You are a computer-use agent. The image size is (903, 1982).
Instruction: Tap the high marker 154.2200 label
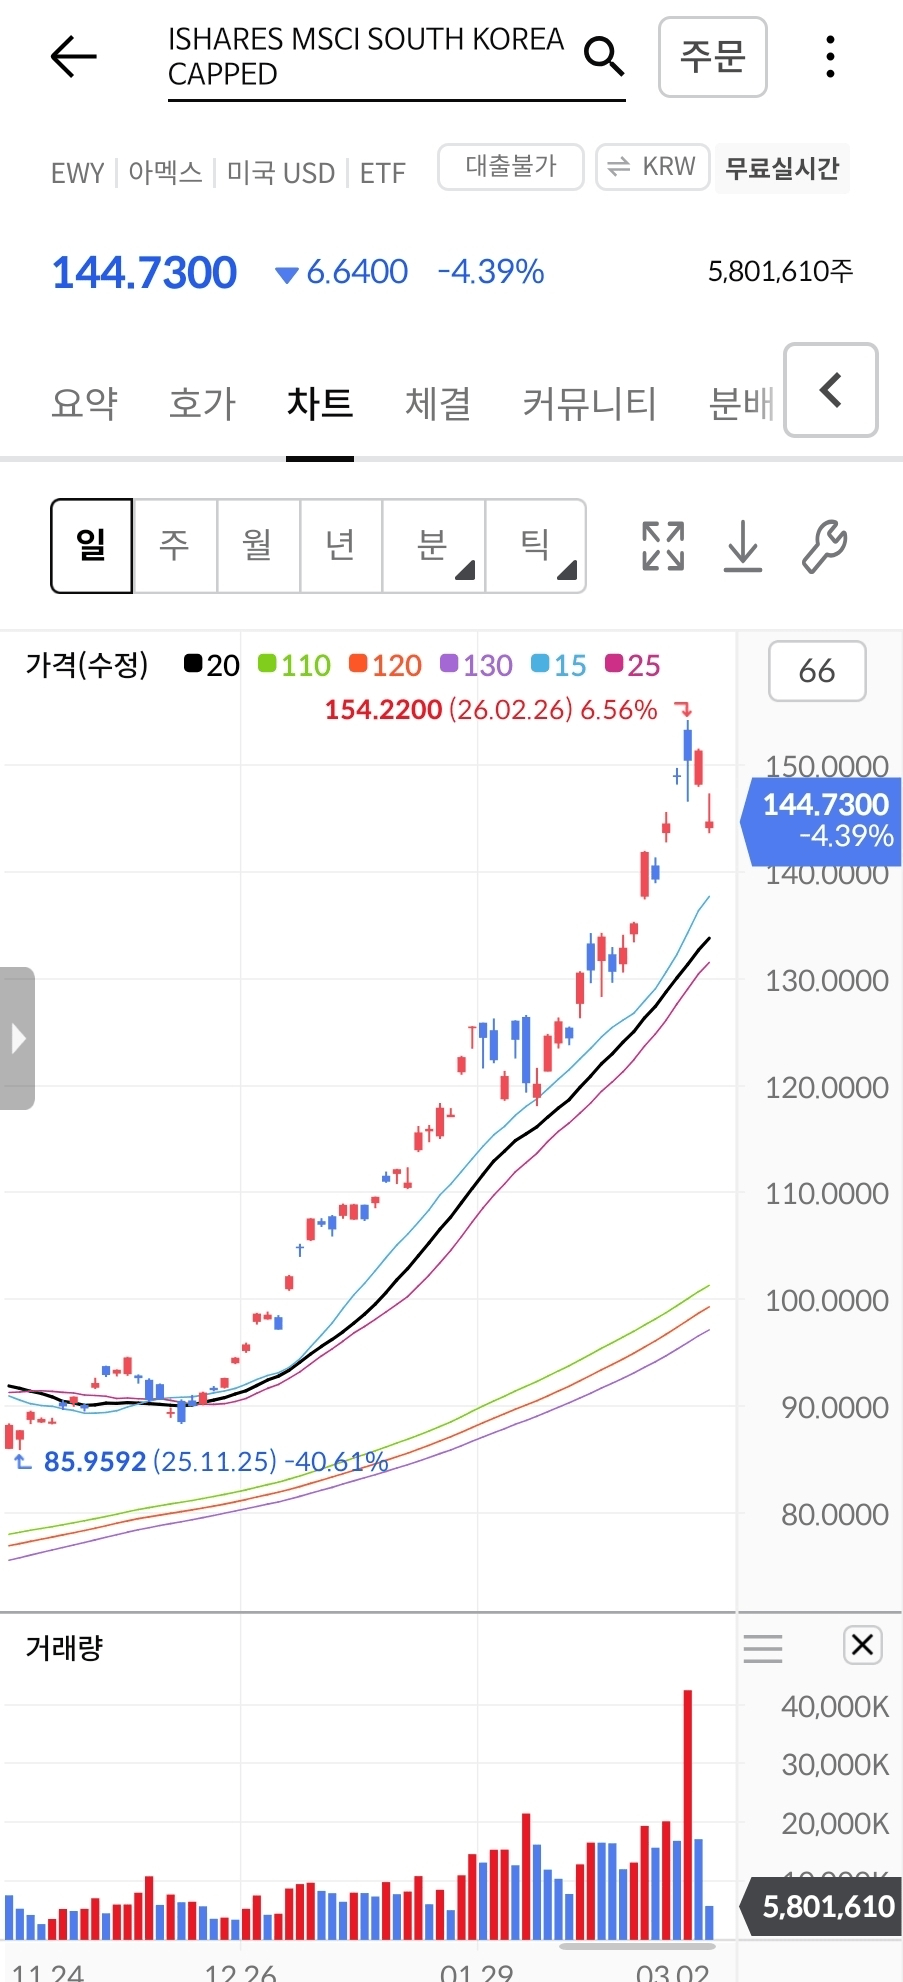(491, 710)
